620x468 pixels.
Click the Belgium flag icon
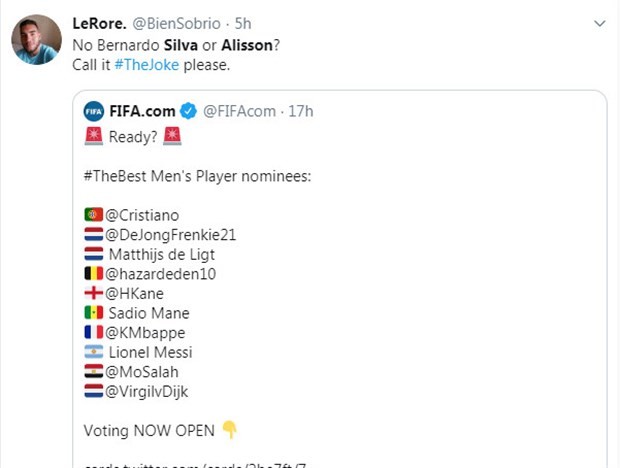(x=94, y=273)
